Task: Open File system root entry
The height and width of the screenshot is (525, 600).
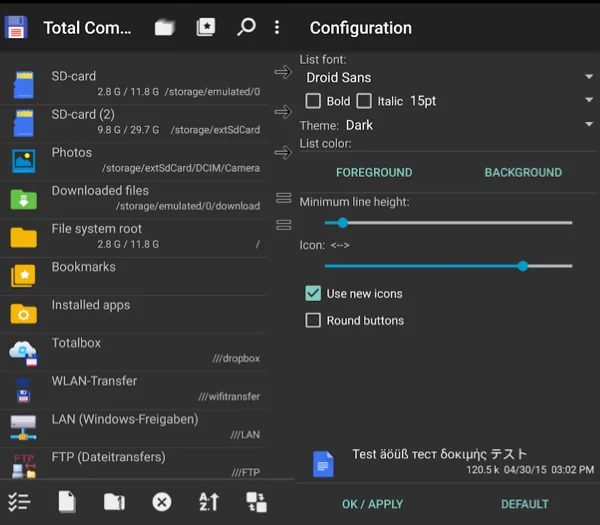Action: [x=134, y=237]
